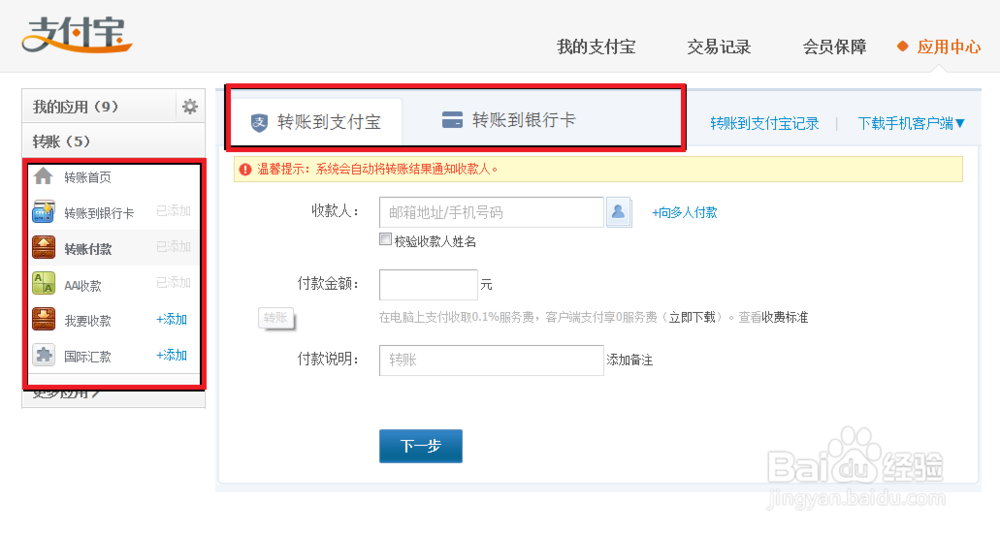Click +添加 beside 我要收款

172,319
